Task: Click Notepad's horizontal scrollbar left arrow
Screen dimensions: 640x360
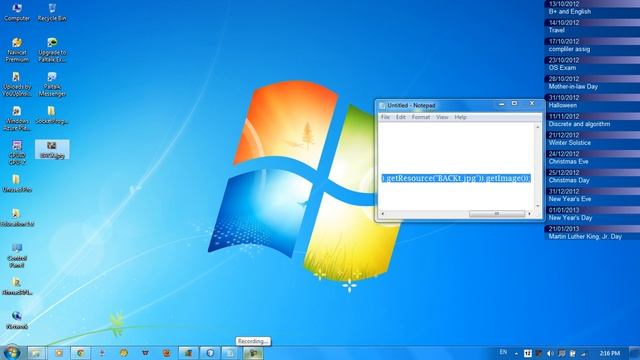Action: tap(382, 213)
